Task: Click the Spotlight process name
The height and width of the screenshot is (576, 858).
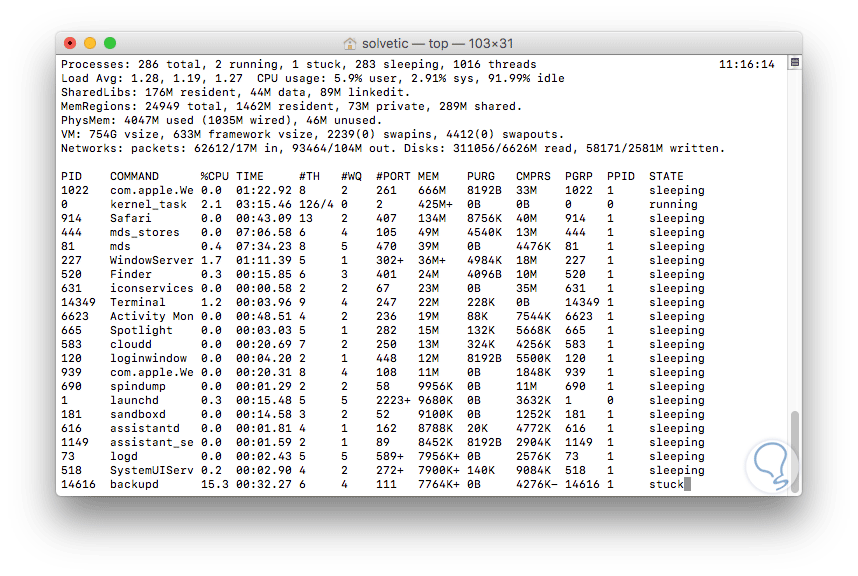Action: click(x=141, y=330)
